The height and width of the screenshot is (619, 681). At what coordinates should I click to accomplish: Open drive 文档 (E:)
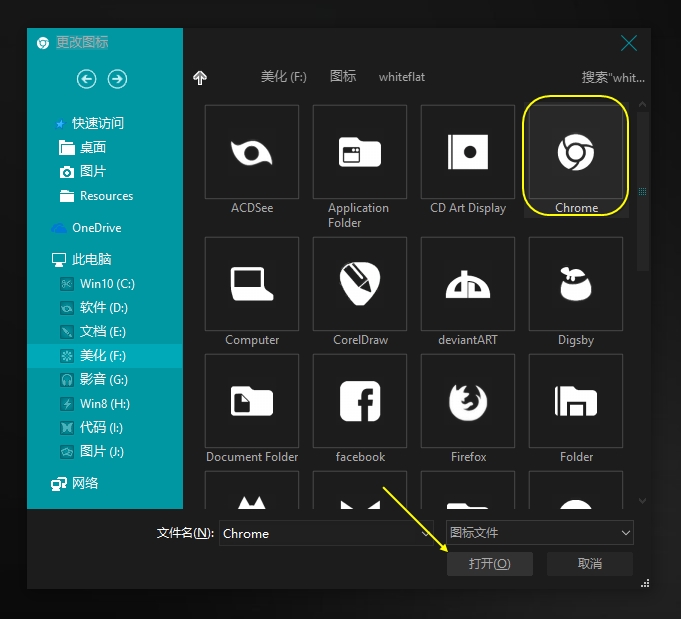(93, 332)
